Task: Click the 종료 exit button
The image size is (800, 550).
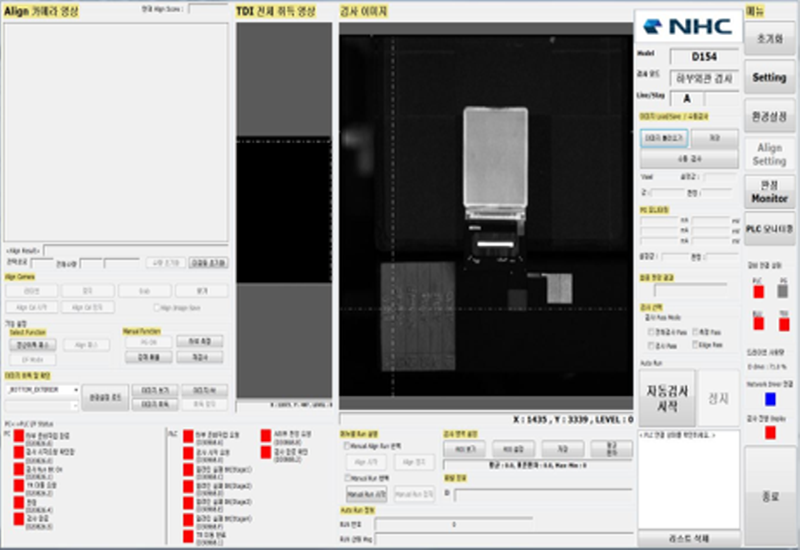Action: tap(769, 497)
